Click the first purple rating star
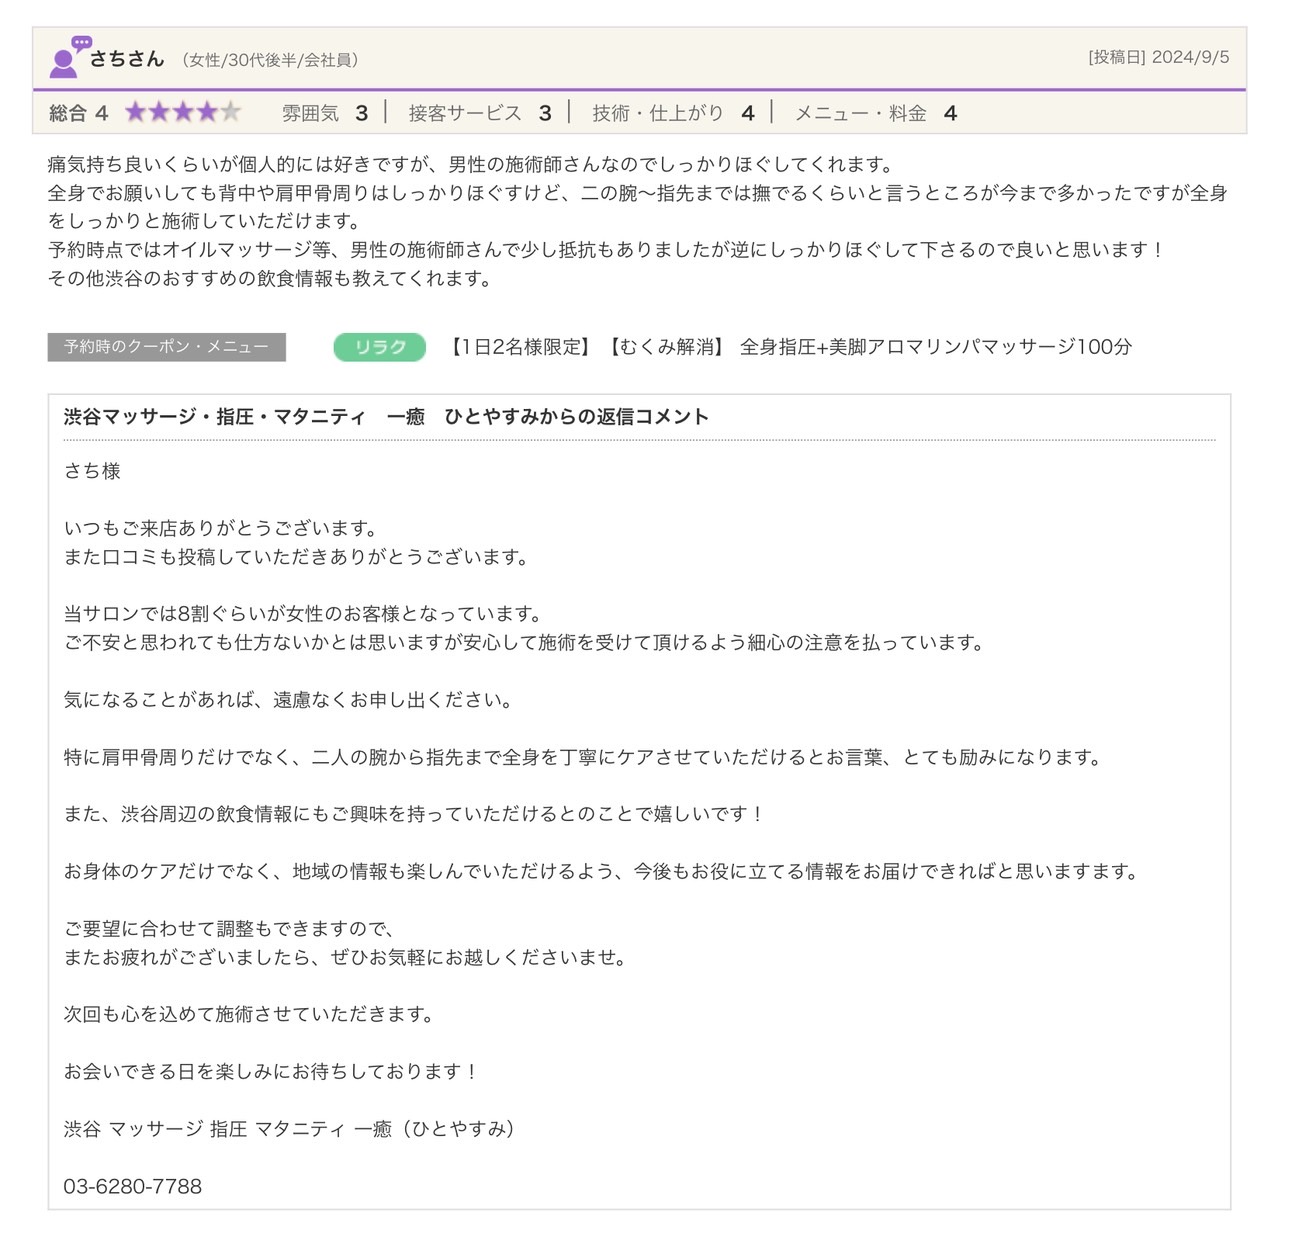1316x1244 pixels. (135, 112)
